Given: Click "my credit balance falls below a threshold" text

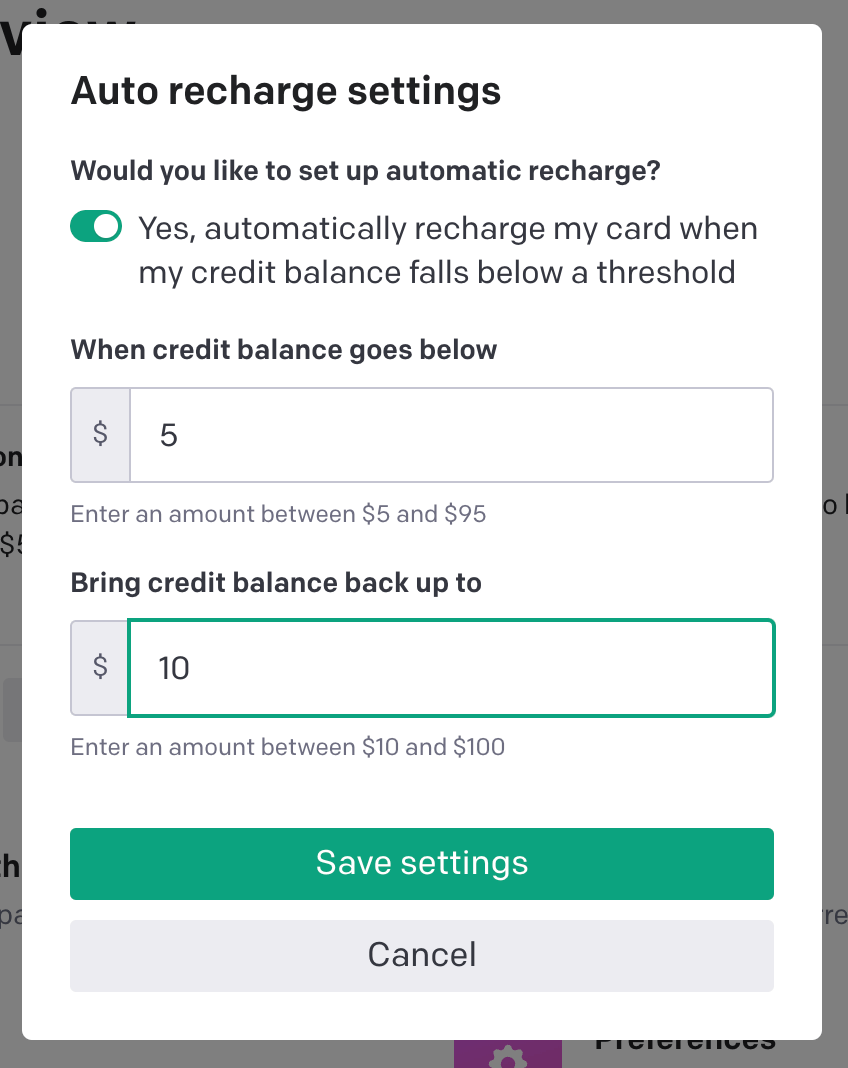Looking at the screenshot, I should coord(437,272).
